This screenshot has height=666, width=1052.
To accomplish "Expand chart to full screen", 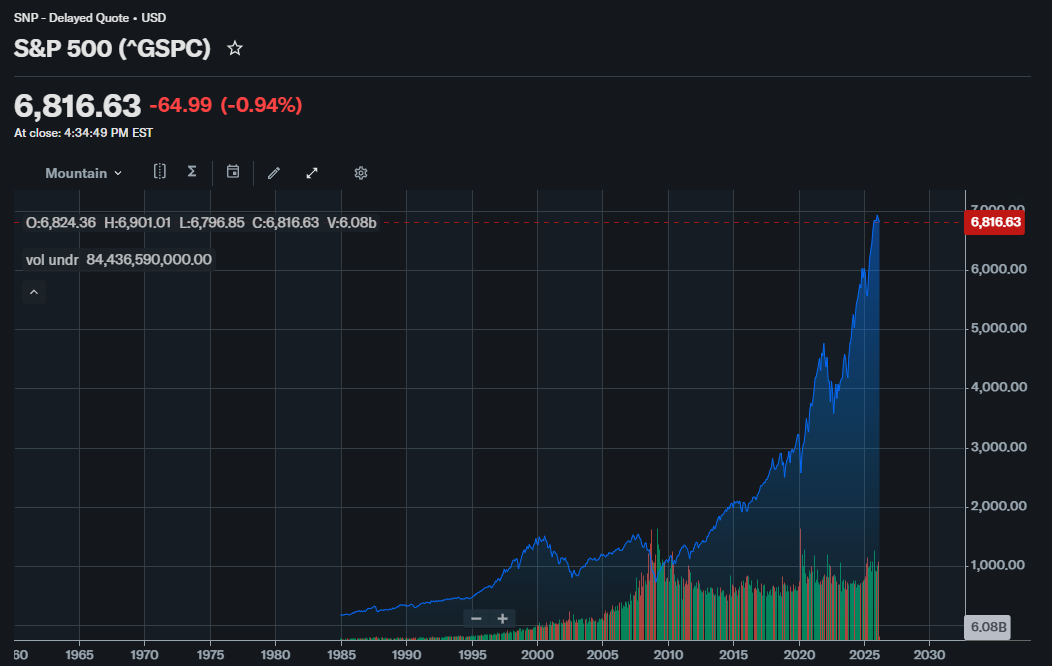I will (x=312, y=173).
